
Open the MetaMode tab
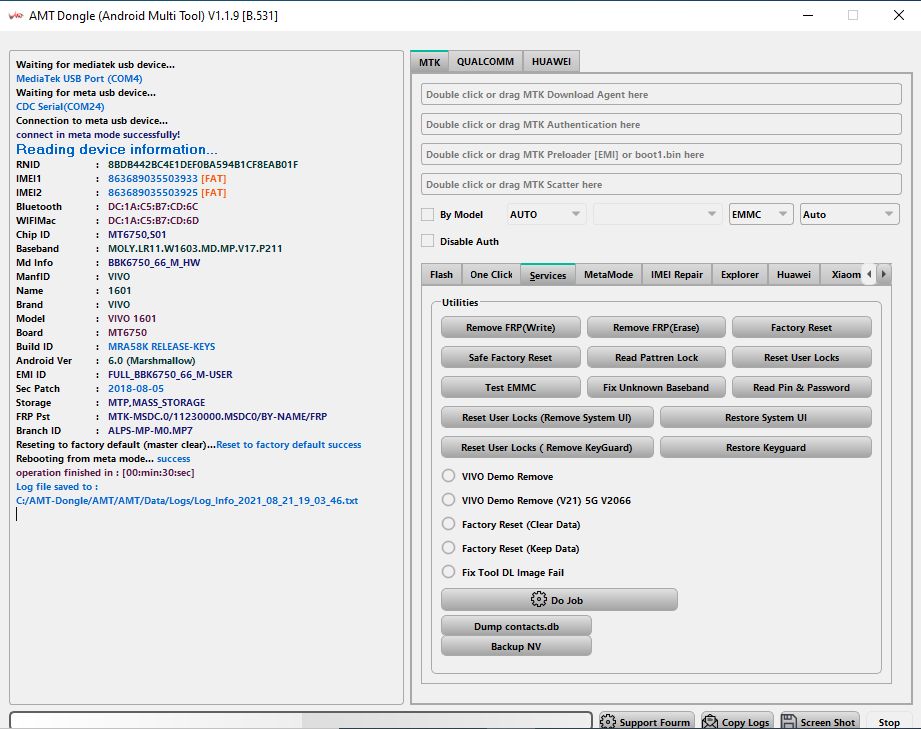609,274
